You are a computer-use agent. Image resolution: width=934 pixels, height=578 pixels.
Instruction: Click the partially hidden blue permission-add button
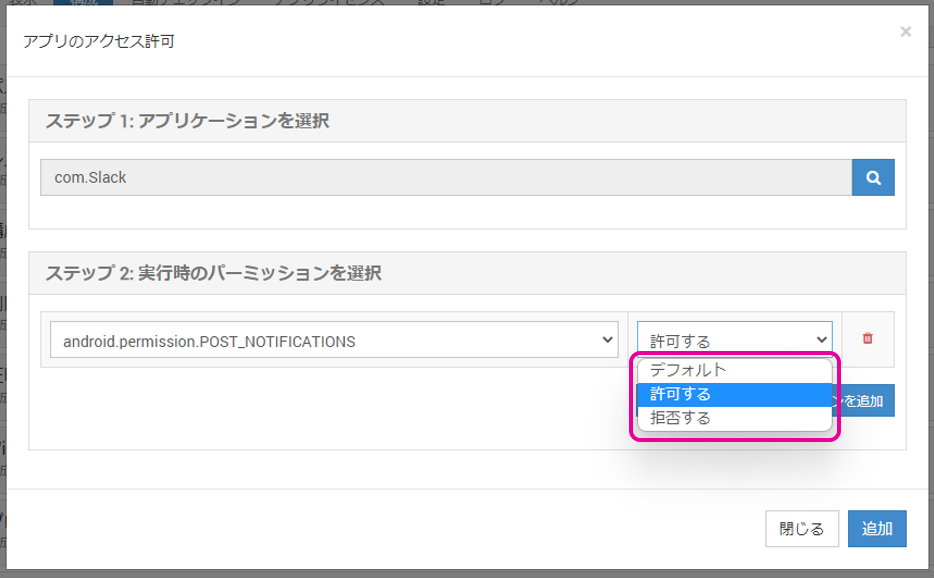(x=866, y=401)
